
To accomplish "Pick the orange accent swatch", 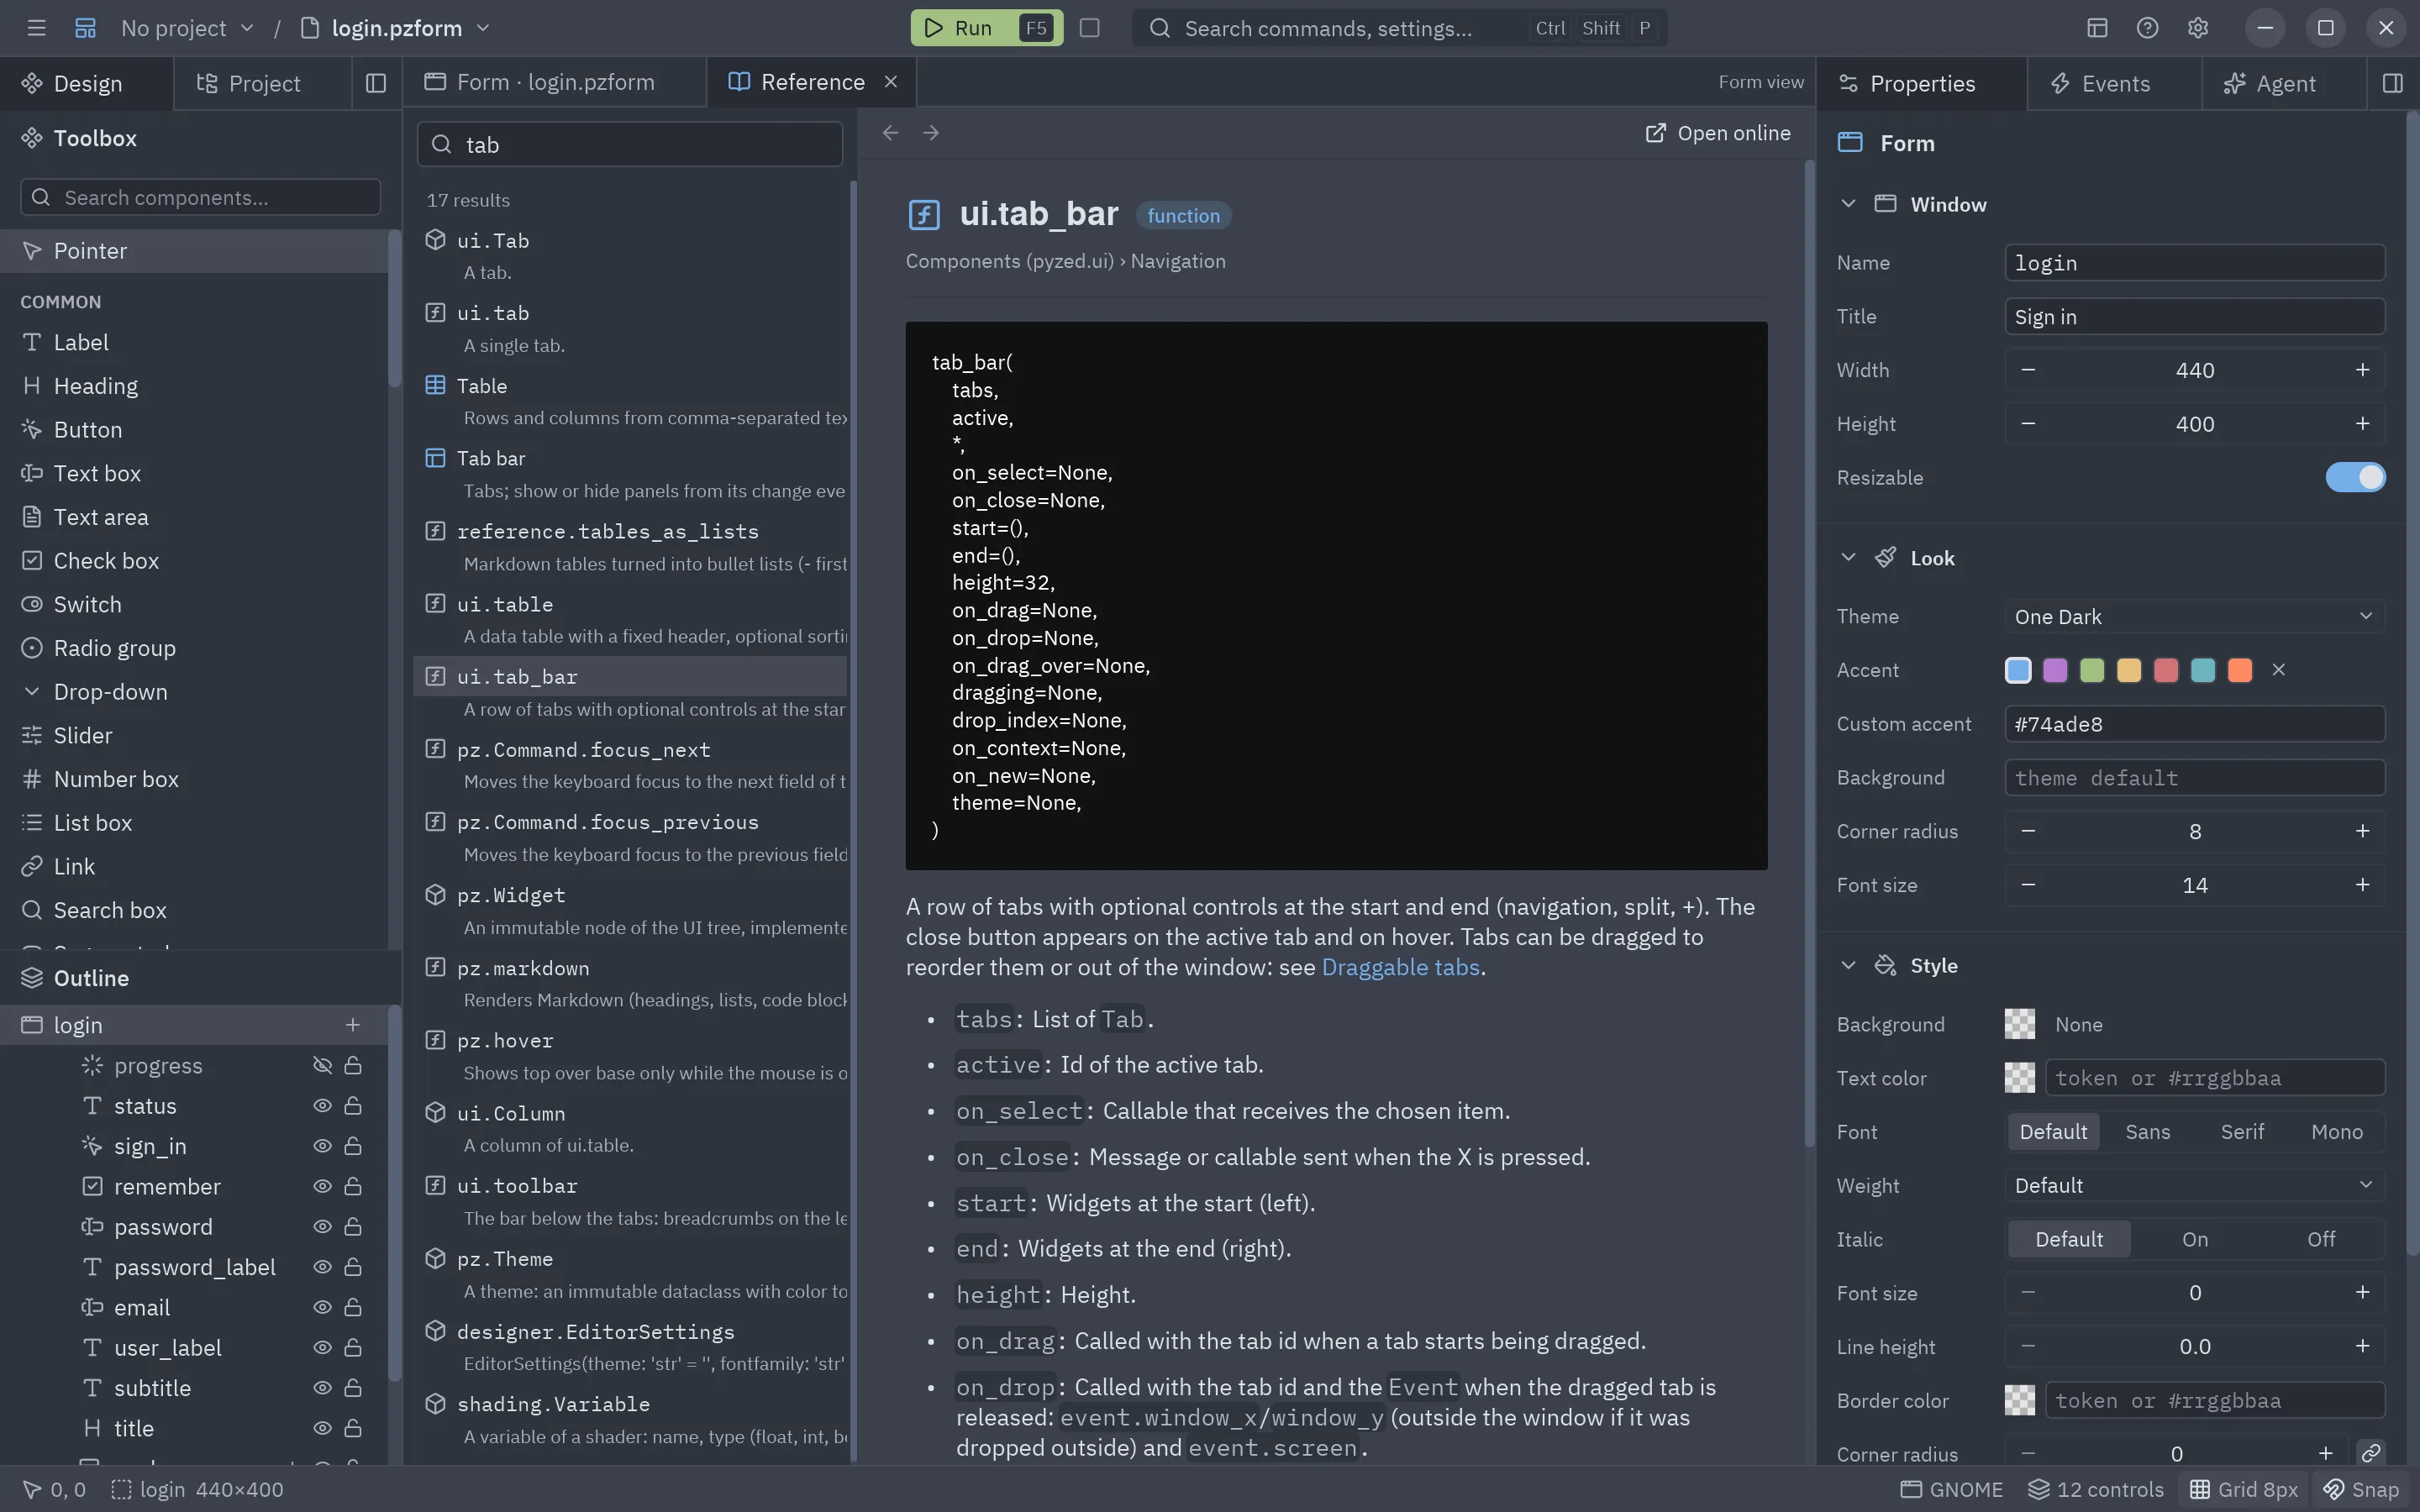I will (2240, 670).
